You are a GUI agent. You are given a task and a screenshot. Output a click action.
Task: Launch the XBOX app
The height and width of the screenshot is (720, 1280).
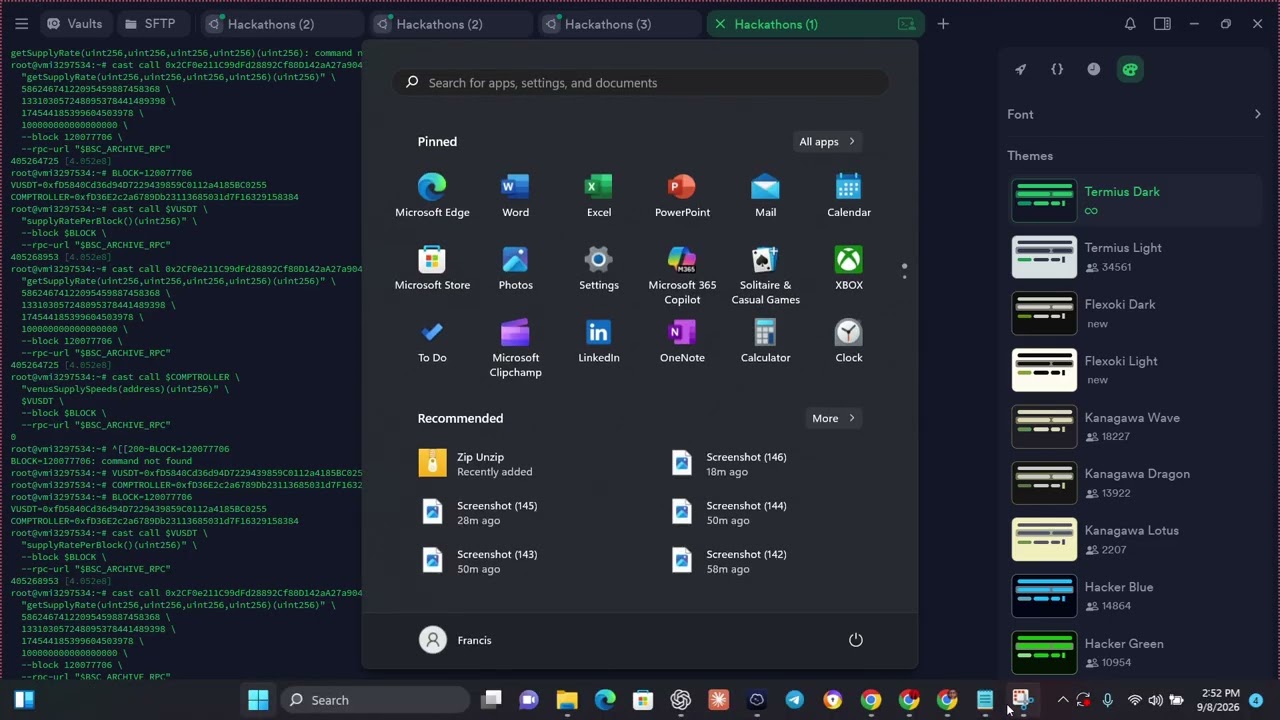click(849, 268)
